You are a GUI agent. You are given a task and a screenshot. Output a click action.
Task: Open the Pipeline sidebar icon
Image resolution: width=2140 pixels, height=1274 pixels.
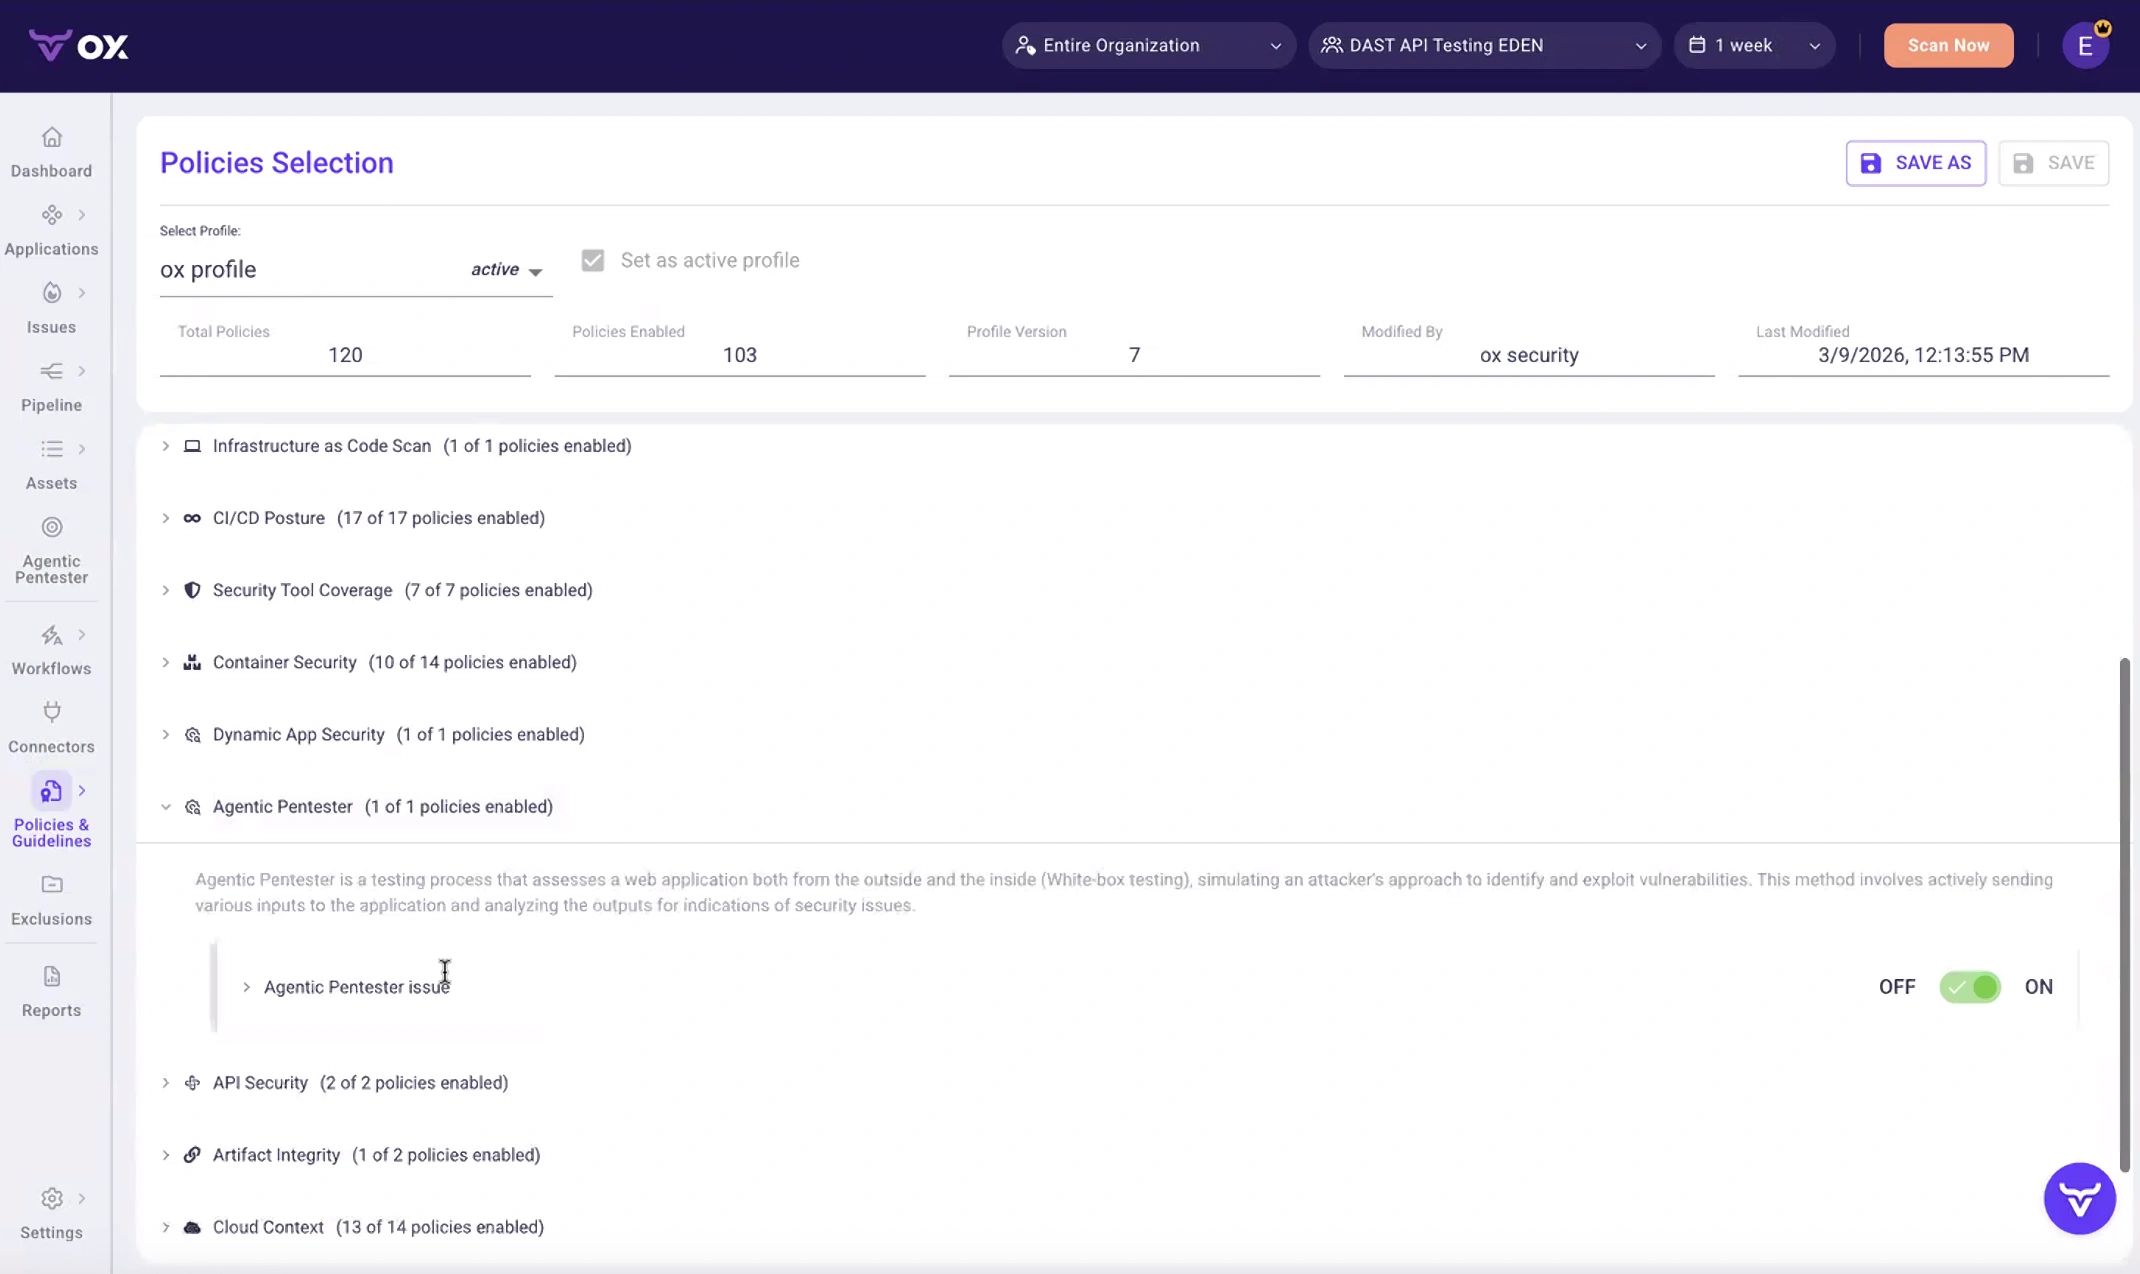click(x=52, y=371)
